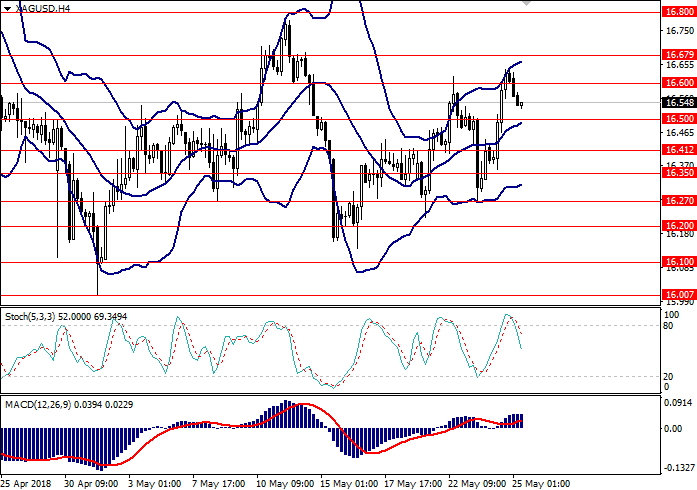697x490 pixels.
Task: Click the MACD 0.00 axis label
Action: coord(673,428)
